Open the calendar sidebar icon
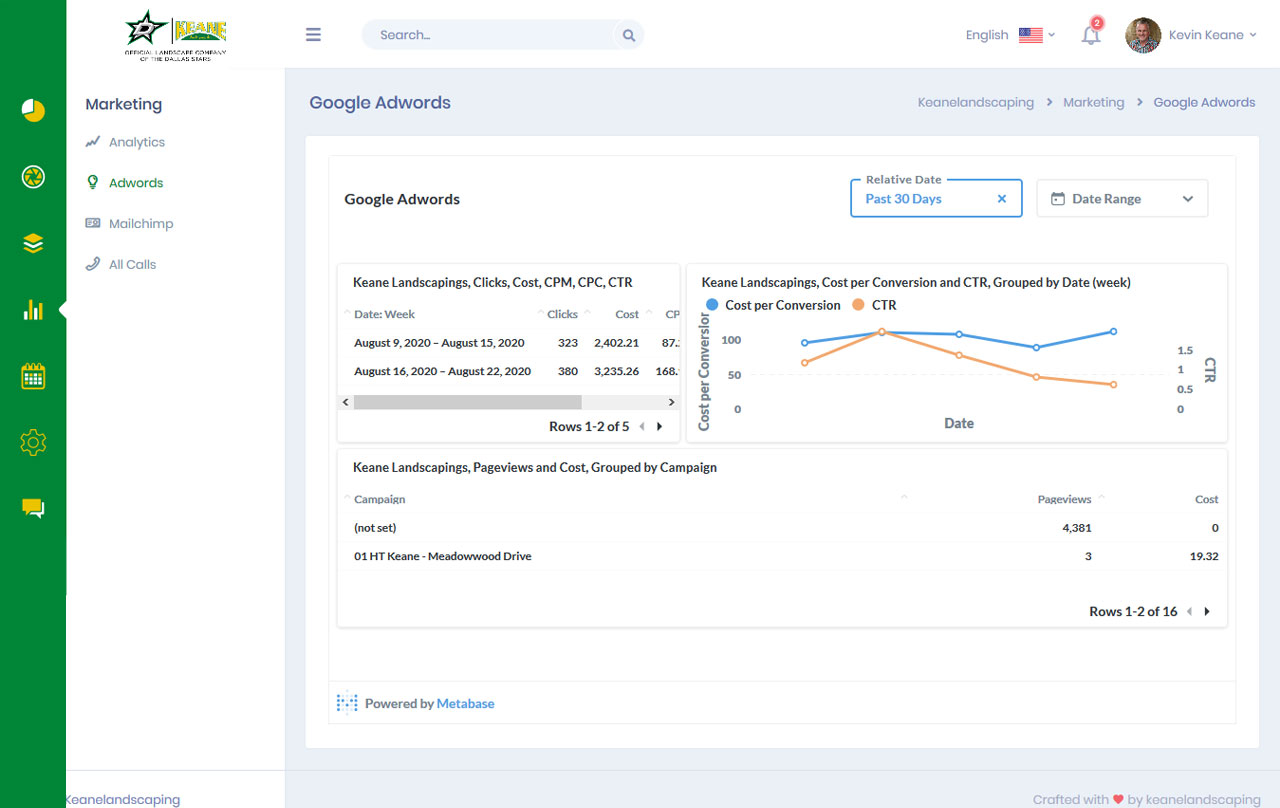 click(33, 376)
